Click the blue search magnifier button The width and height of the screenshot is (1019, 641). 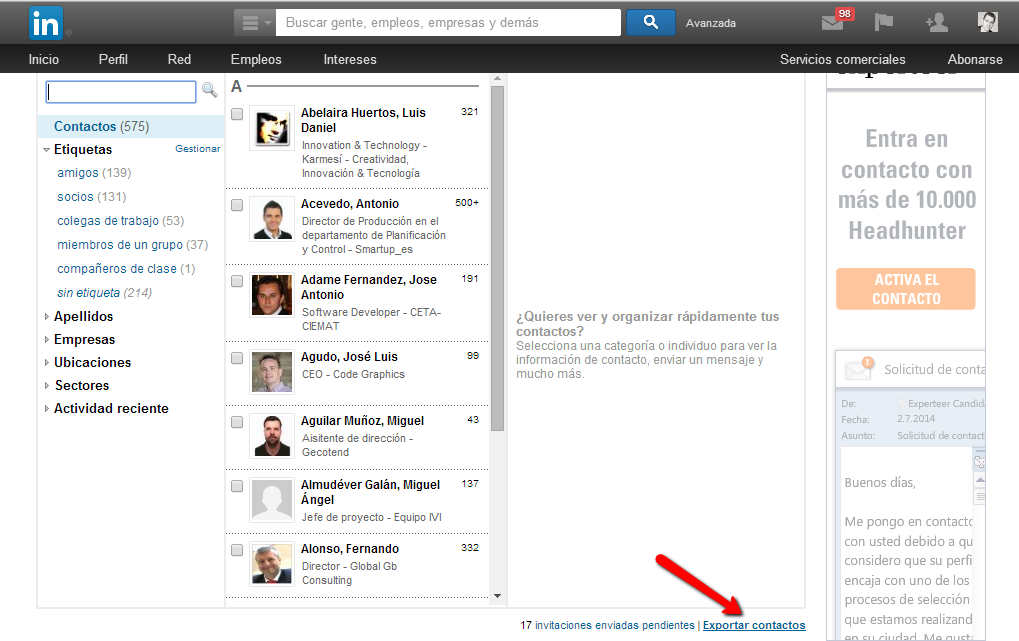[651, 23]
